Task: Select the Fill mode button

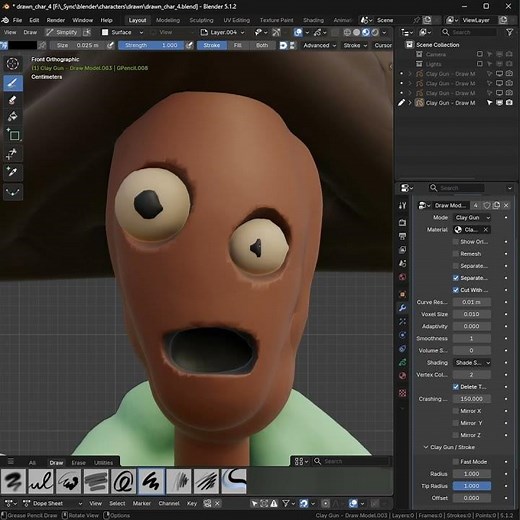Action: coord(238,45)
